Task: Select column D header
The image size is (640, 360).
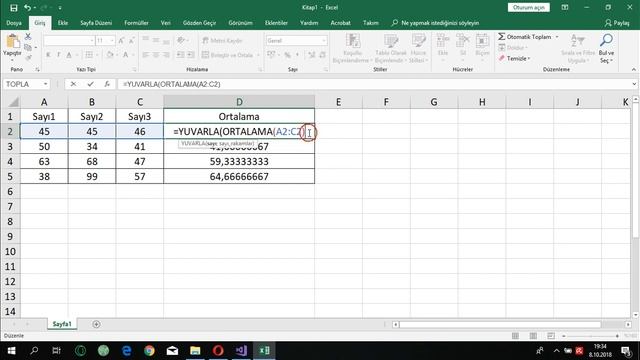Action: coord(239,102)
